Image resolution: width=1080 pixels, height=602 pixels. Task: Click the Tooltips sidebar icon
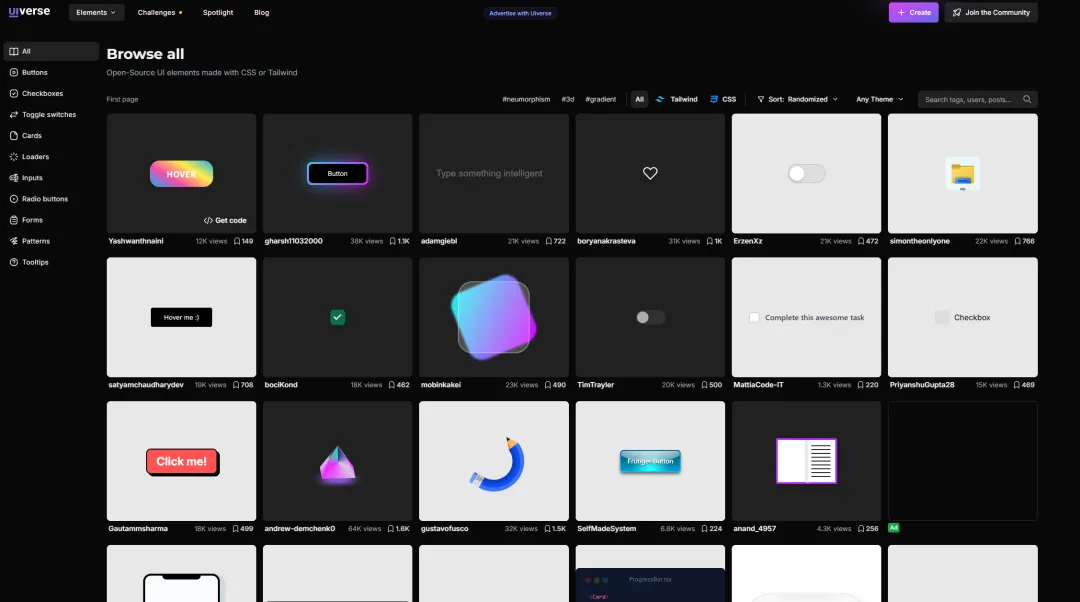14,262
